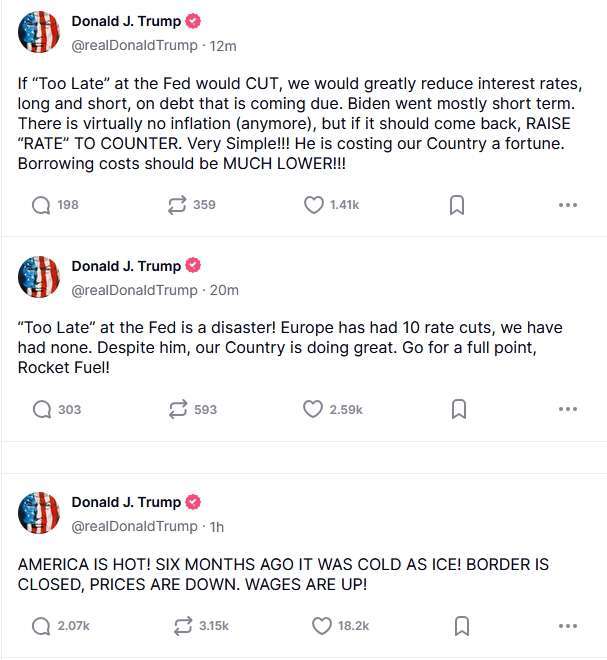The width and height of the screenshot is (607, 660).
Task: Open the ellipsis menu on the 20m post
Action: click(x=568, y=409)
